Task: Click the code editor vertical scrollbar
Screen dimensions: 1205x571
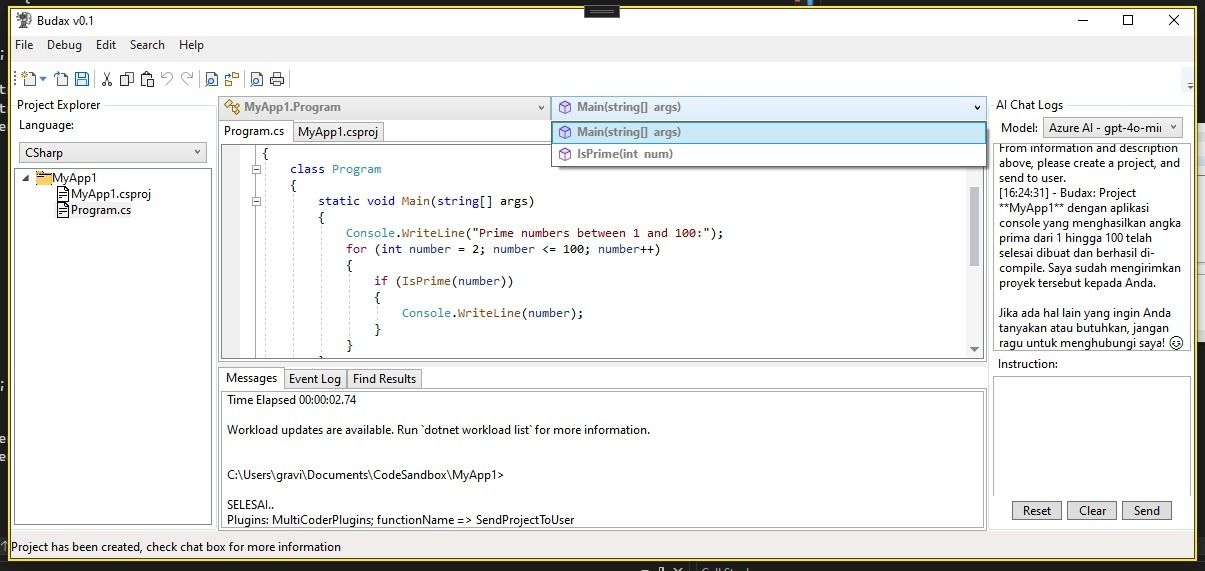Action: (x=975, y=227)
